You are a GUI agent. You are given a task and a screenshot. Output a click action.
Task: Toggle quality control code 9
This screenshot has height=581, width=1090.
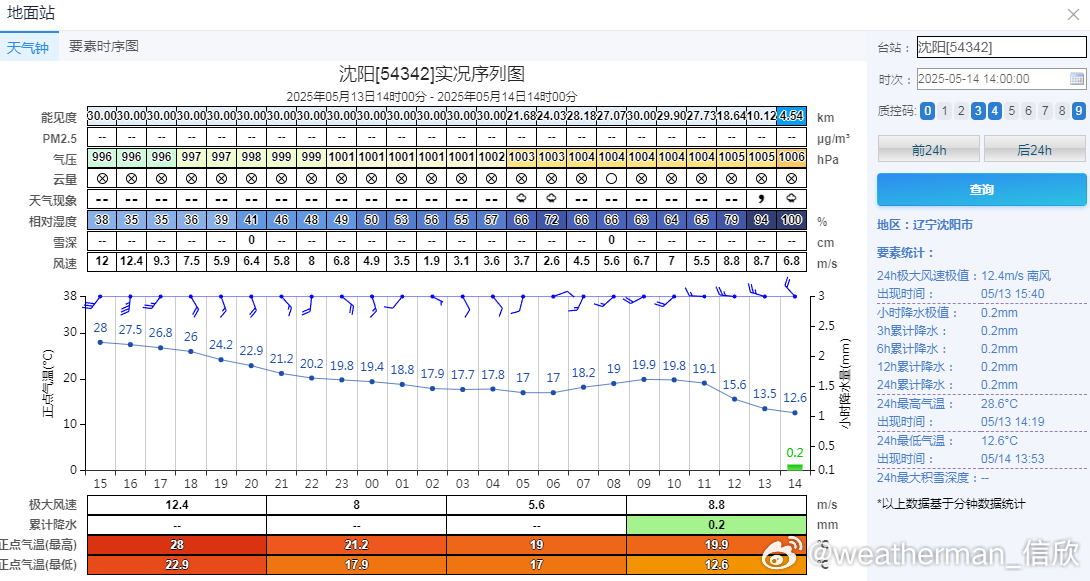1078,111
